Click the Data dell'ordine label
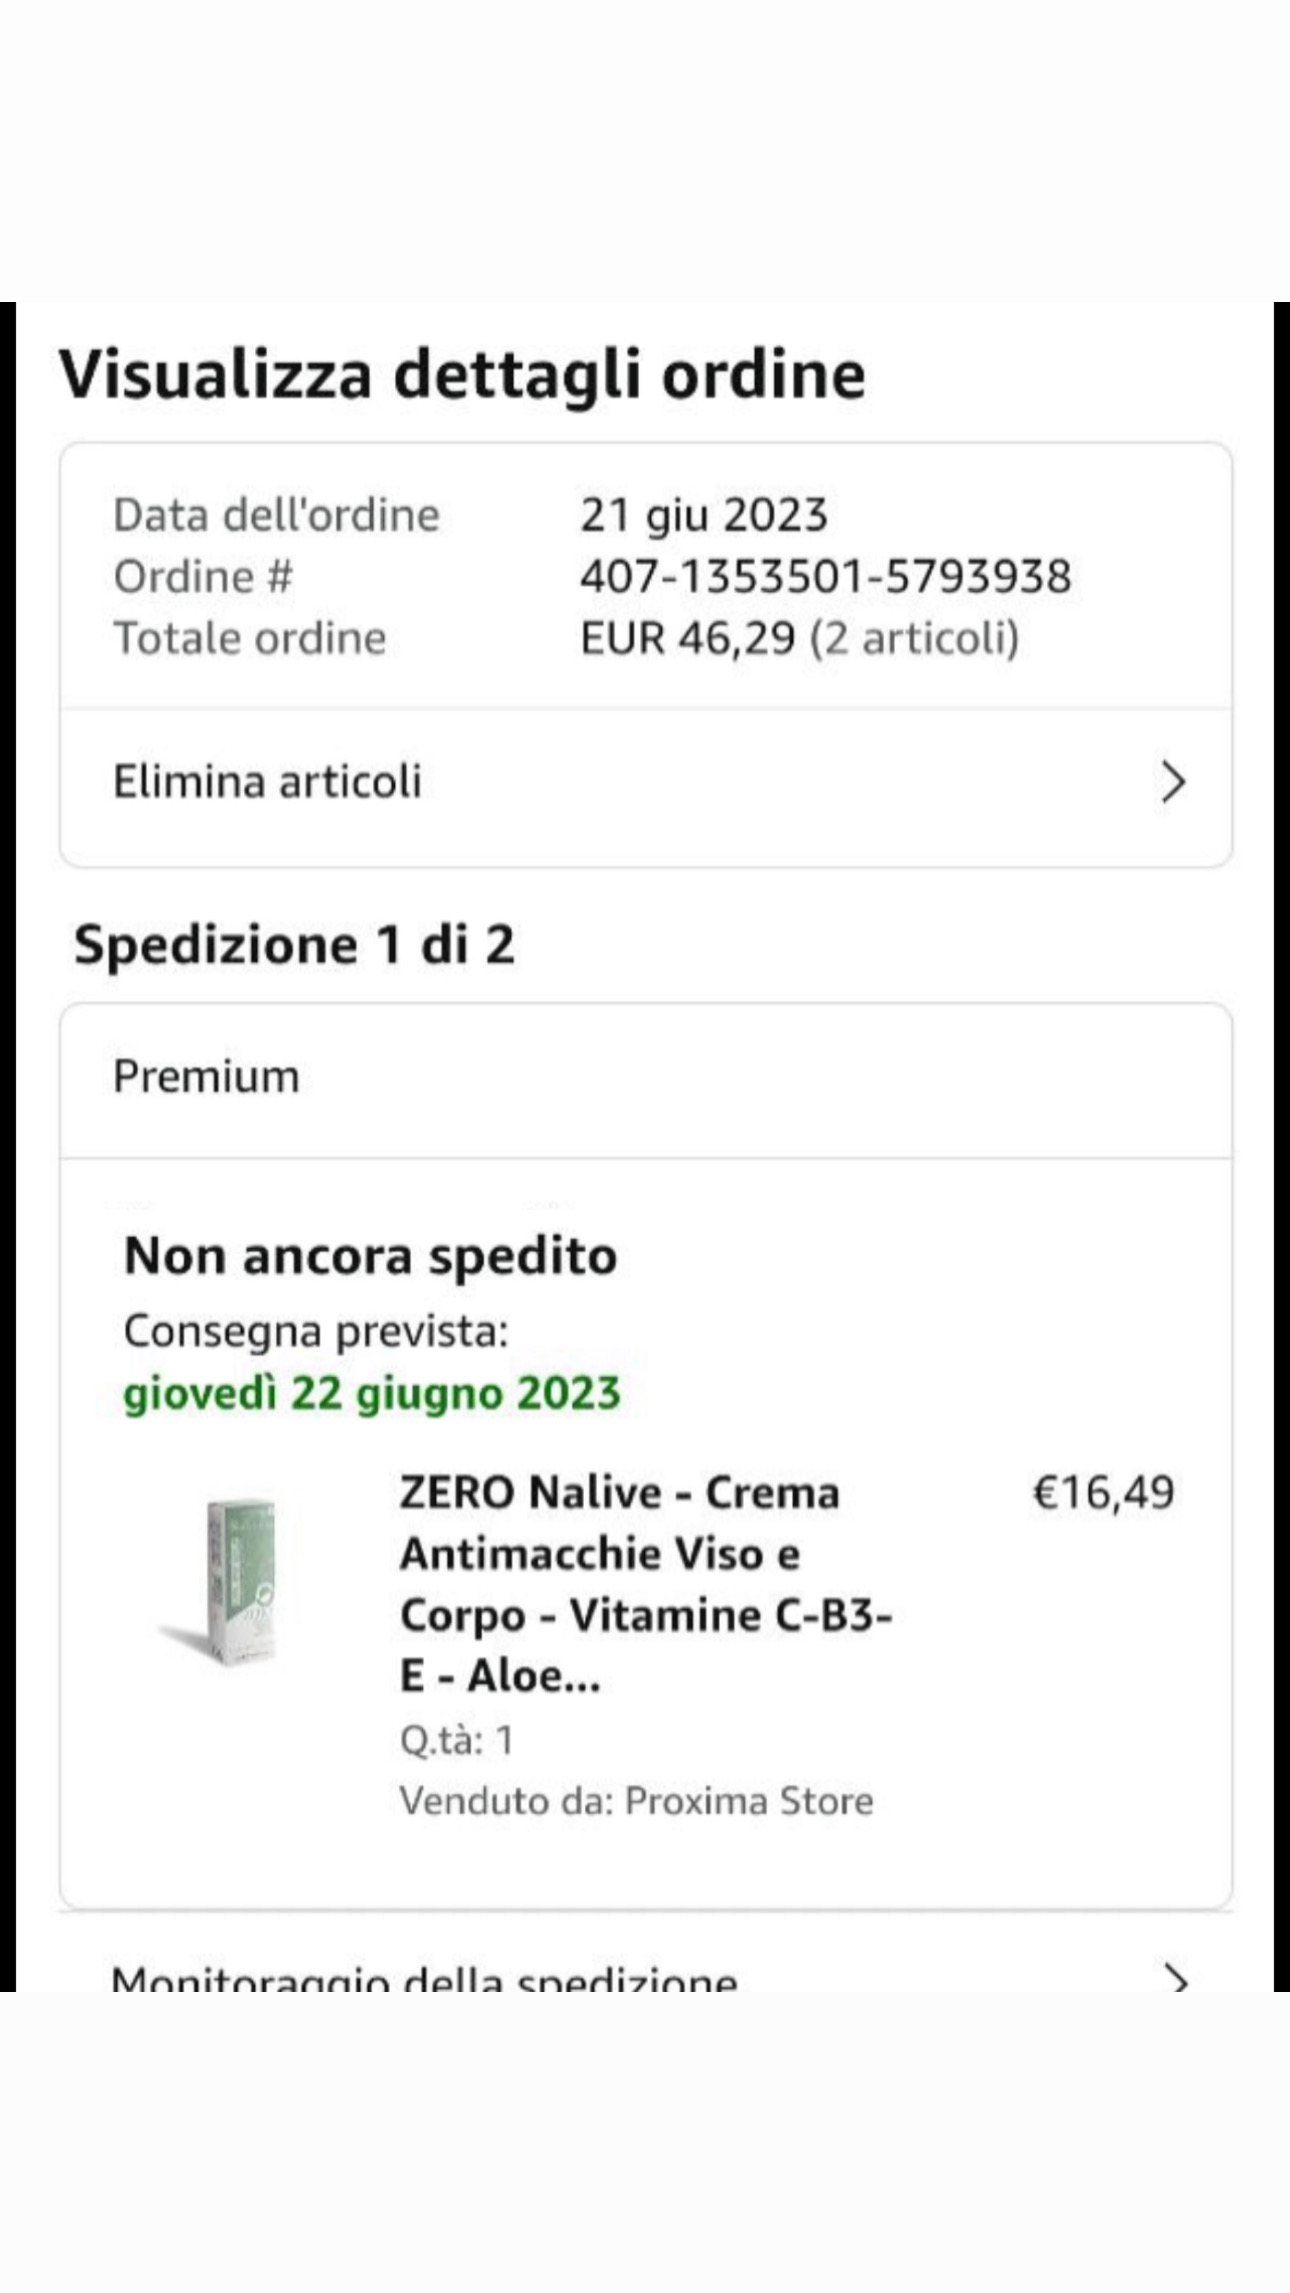Viewport: 1290px width, 2293px height. click(x=276, y=516)
